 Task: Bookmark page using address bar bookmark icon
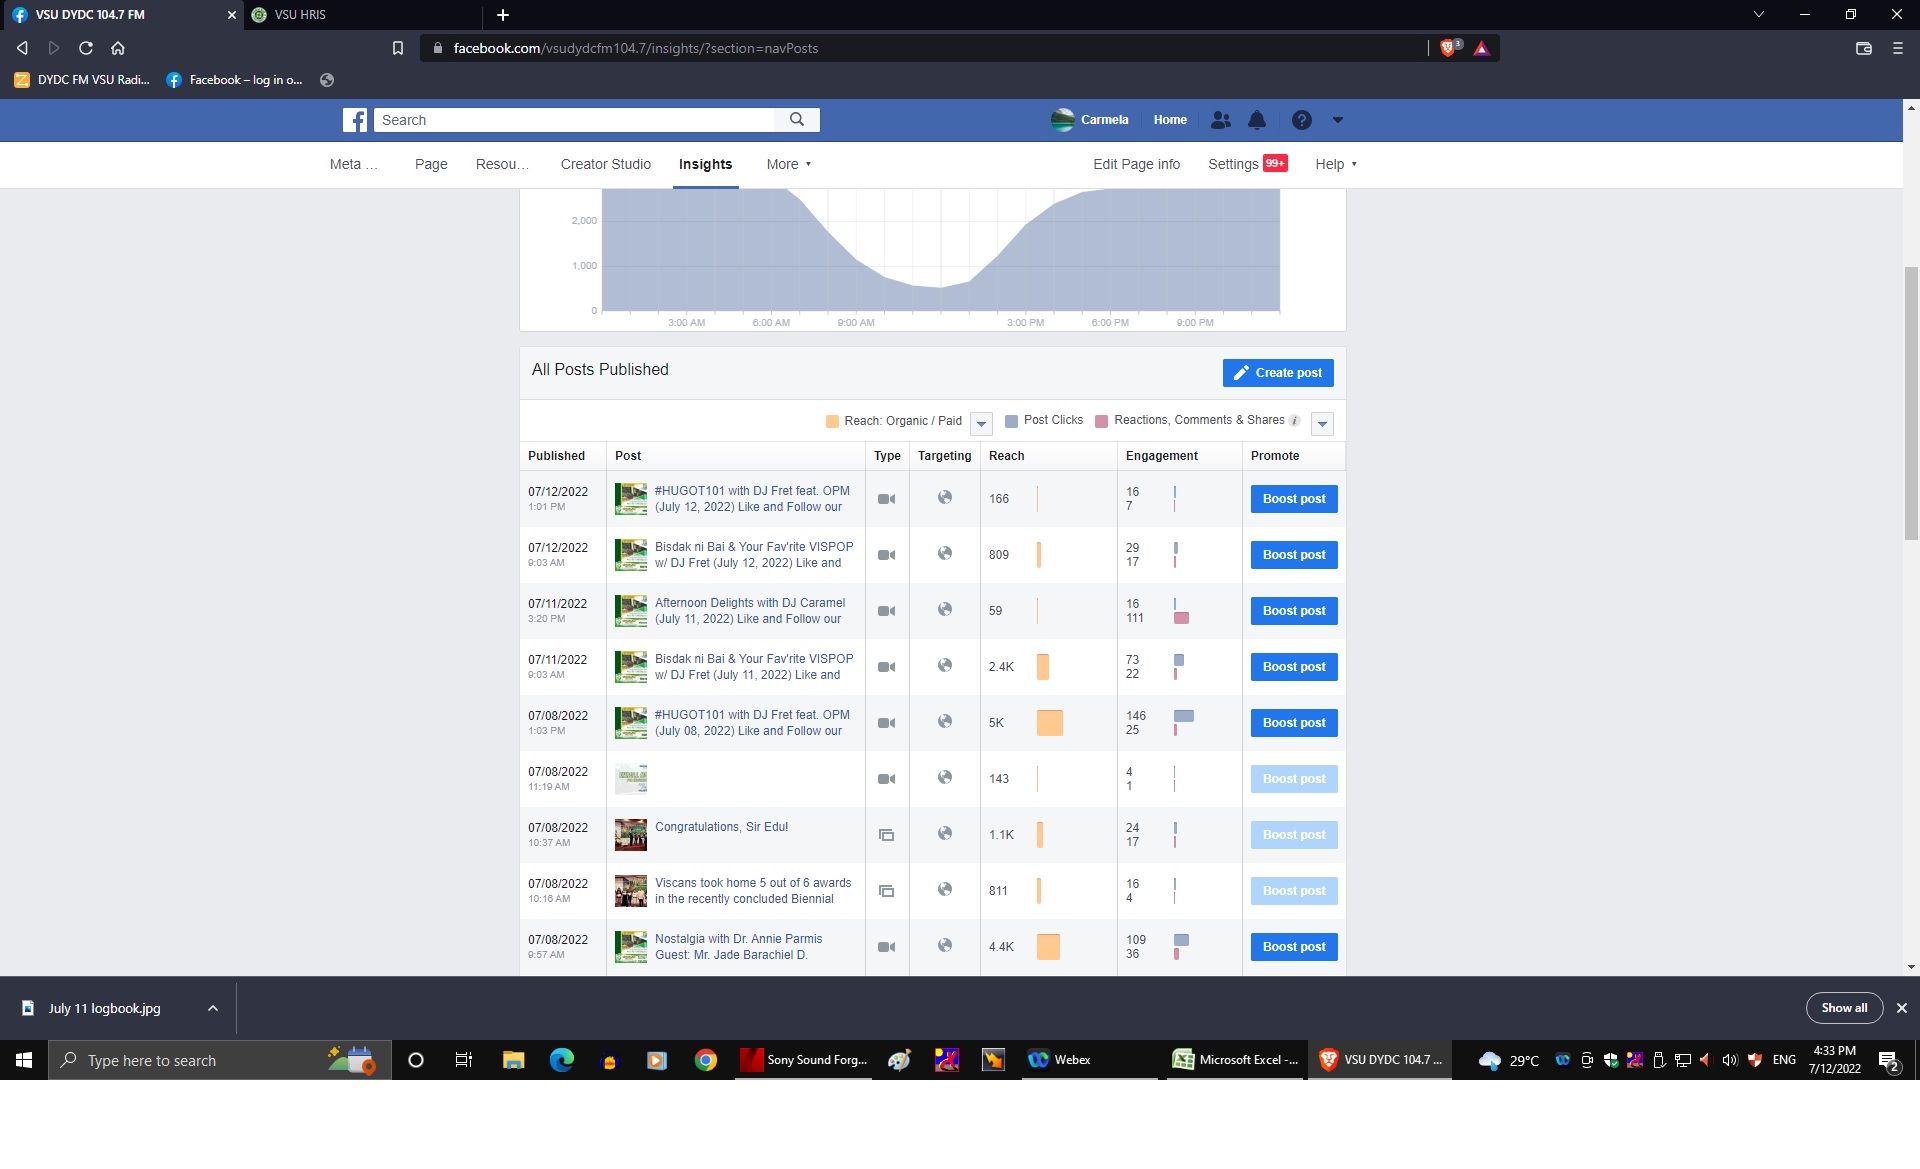click(x=398, y=48)
